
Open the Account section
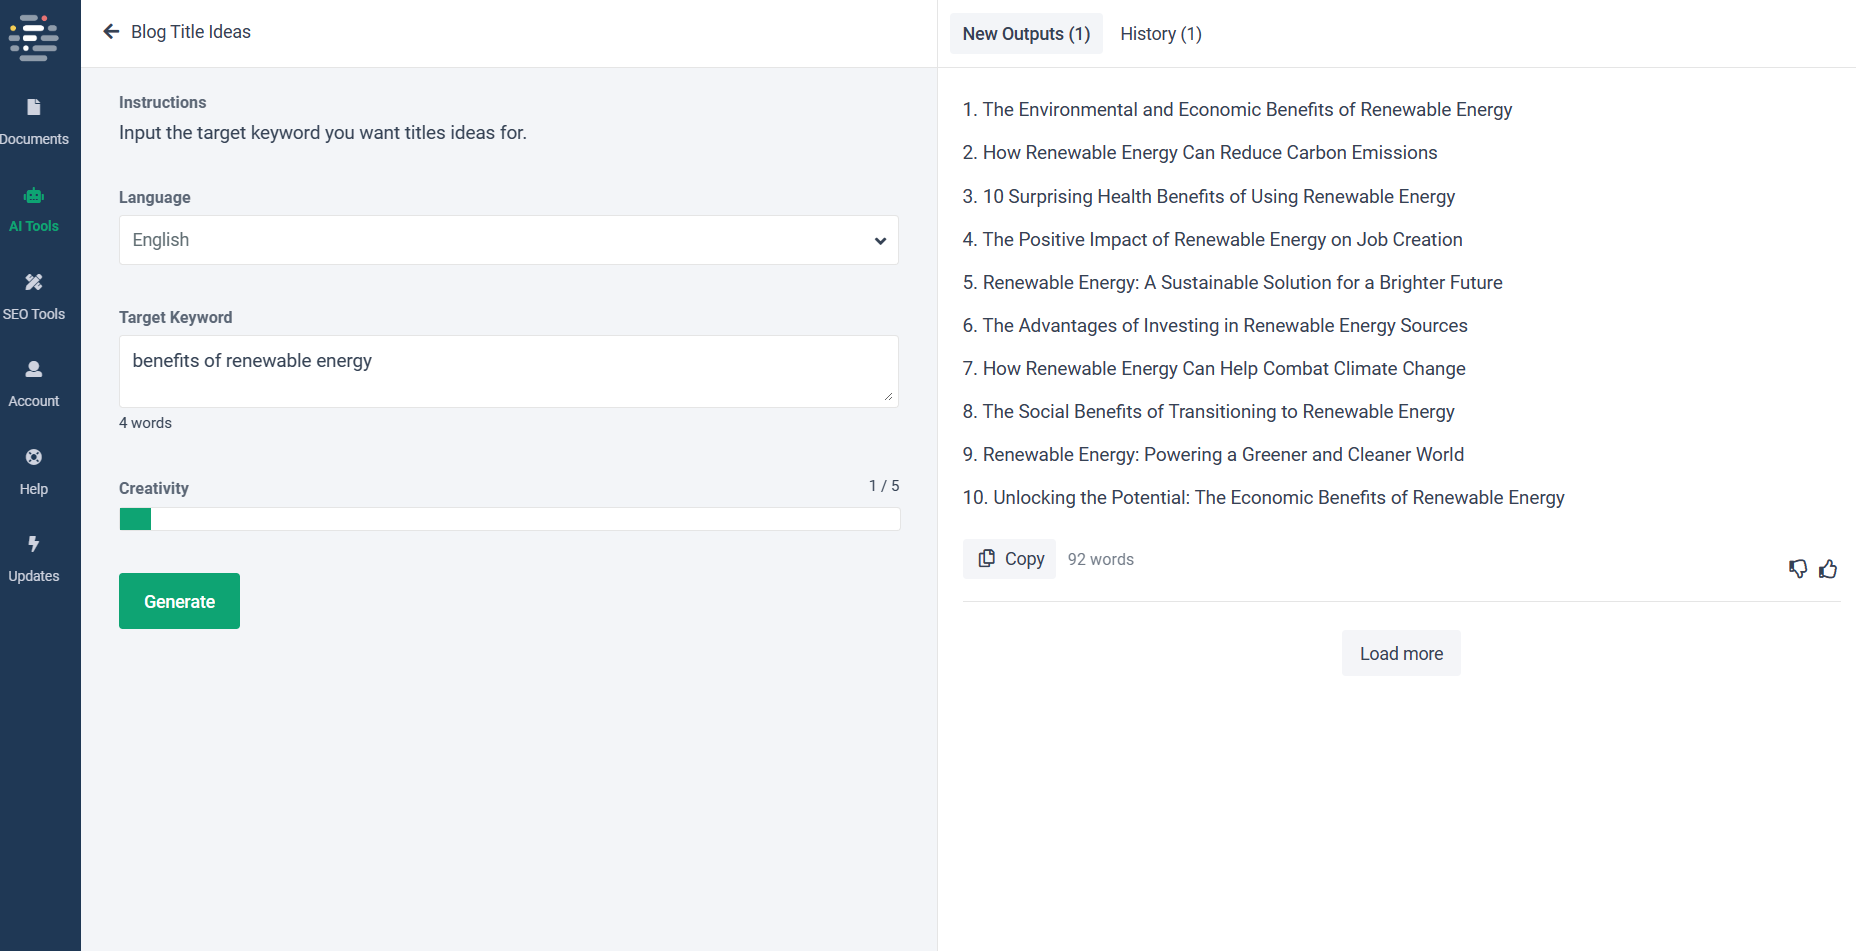[x=34, y=384]
